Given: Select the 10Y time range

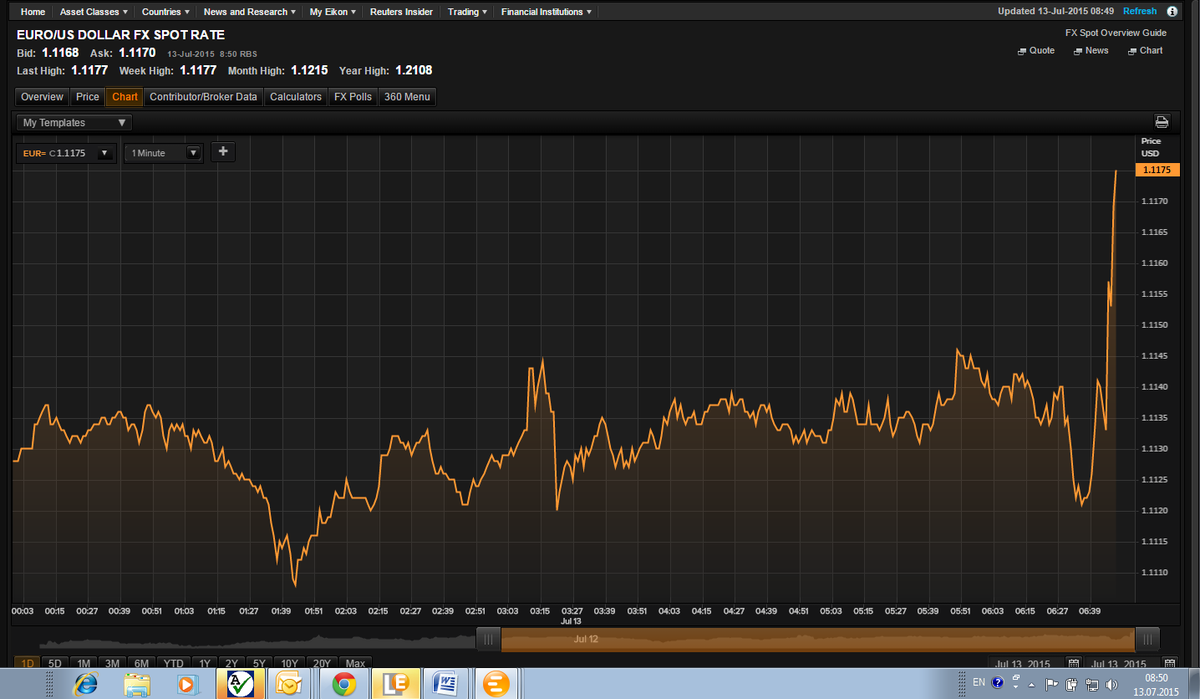Looking at the screenshot, I should (x=290, y=663).
